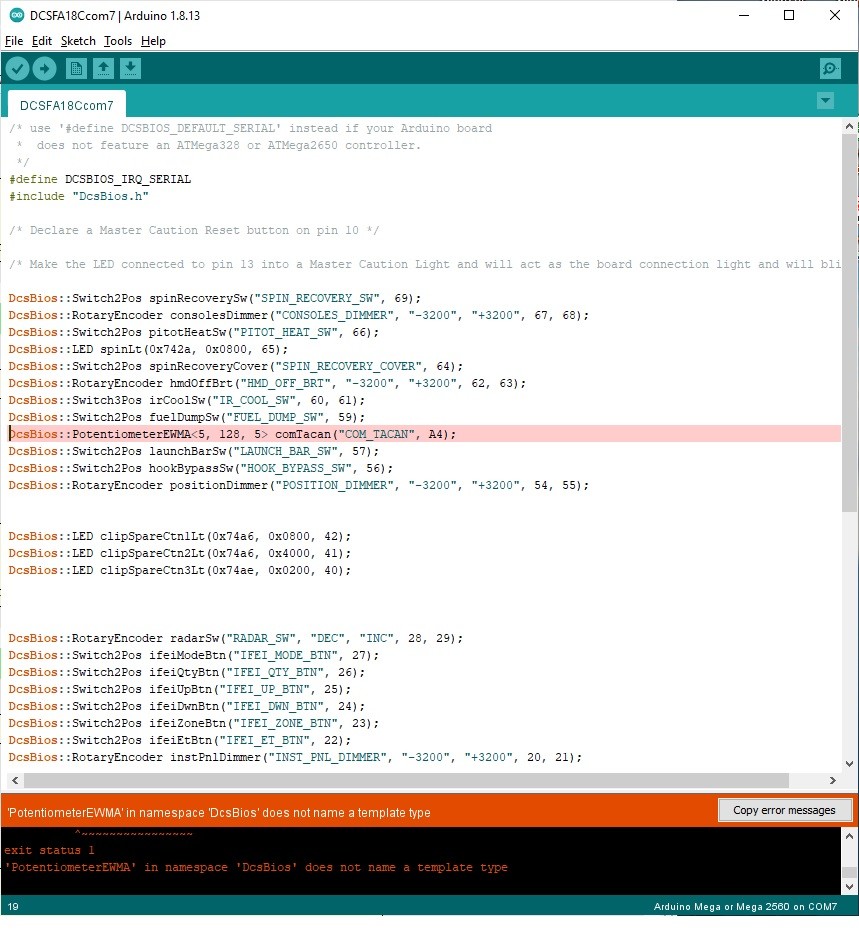The height and width of the screenshot is (943, 859).
Task: Click the editor vertical scrollbar up arrow
Action: point(849,127)
